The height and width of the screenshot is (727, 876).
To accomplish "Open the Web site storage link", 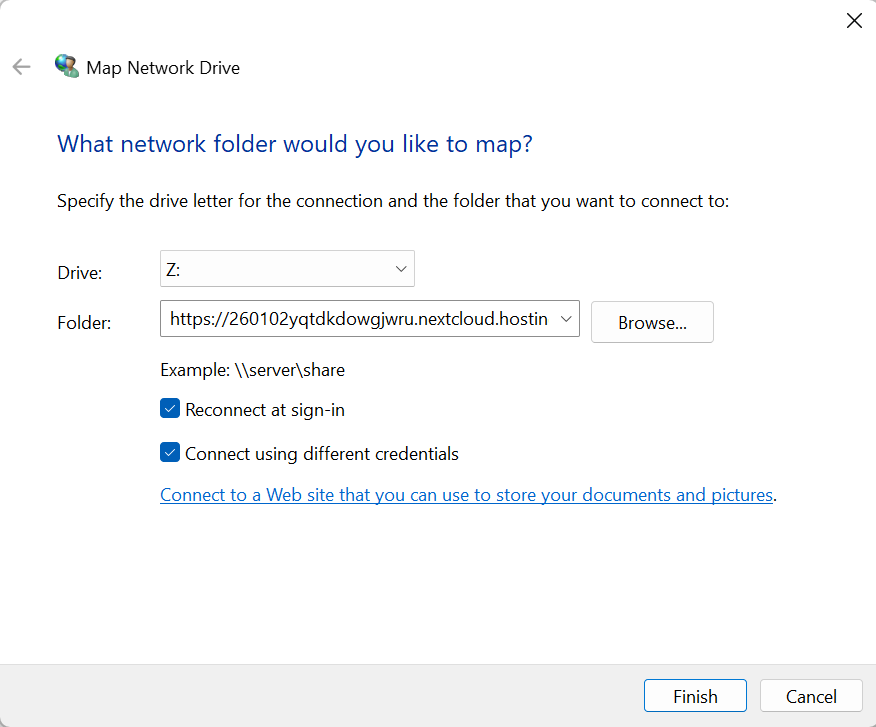I will [466, 494].
